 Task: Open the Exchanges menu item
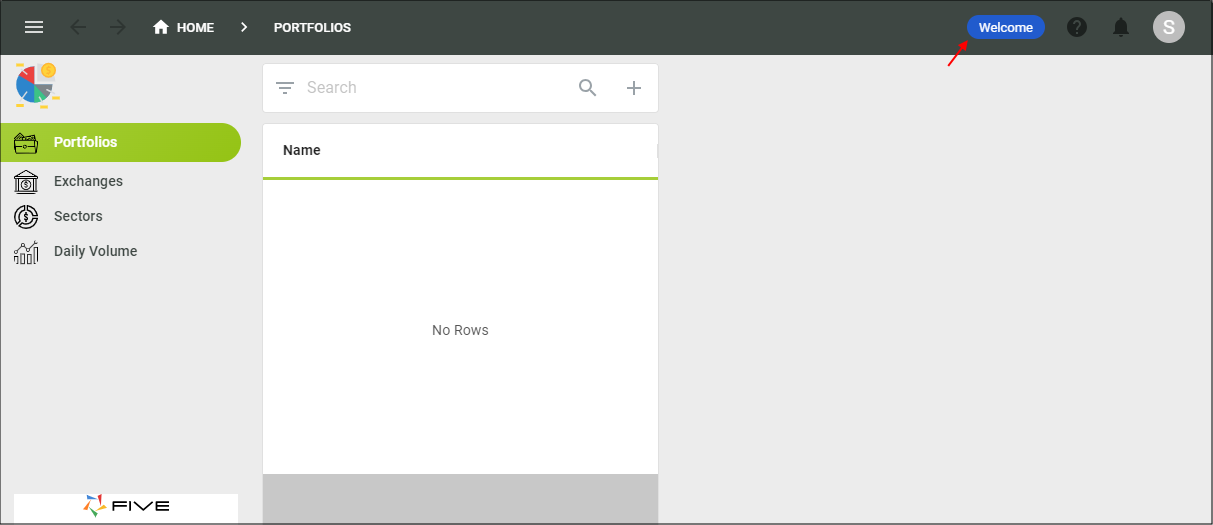point(88,181)
